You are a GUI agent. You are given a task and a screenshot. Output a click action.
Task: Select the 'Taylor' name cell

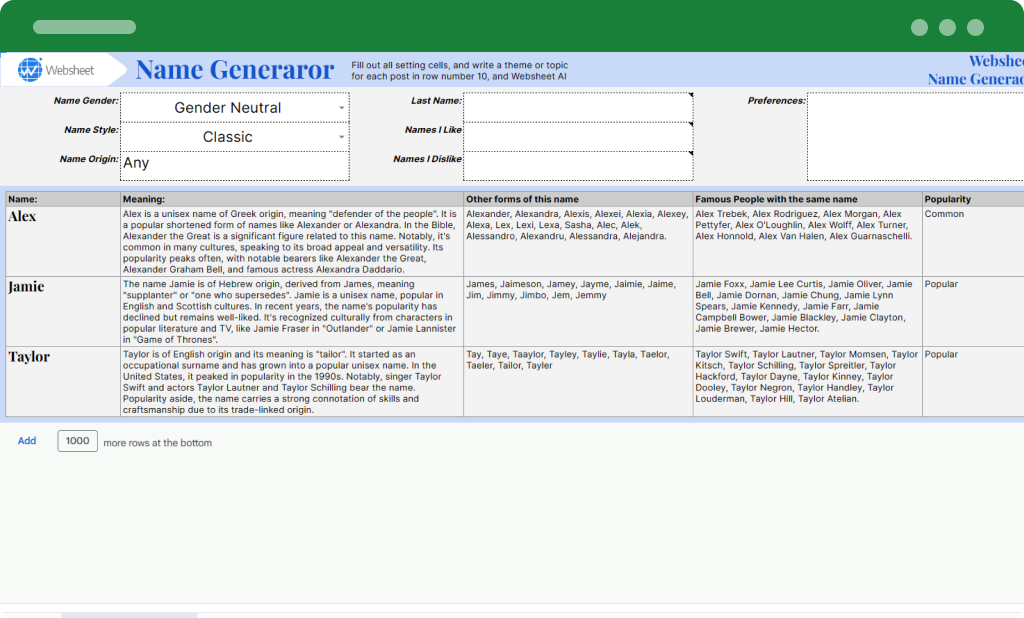point(63,382)
